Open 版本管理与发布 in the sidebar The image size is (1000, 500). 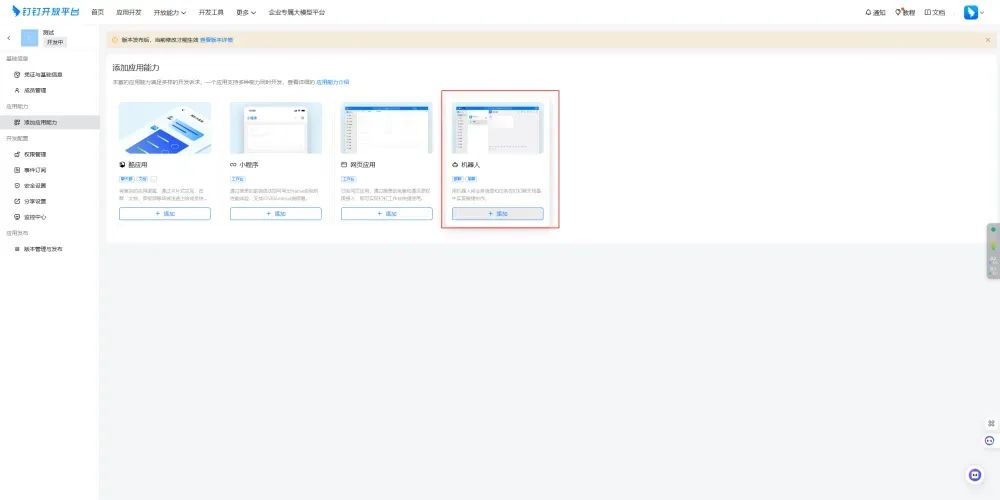point(43,249)
